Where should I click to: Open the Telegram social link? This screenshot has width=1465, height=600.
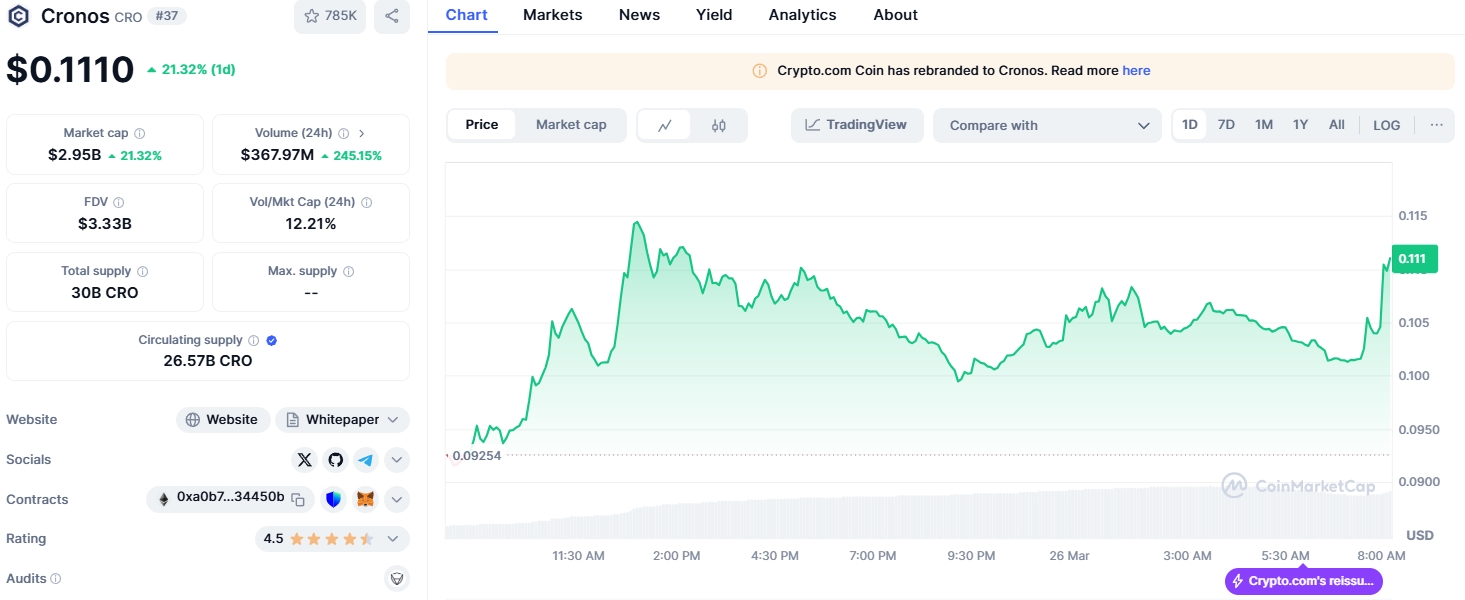click(x=366, y=460)
